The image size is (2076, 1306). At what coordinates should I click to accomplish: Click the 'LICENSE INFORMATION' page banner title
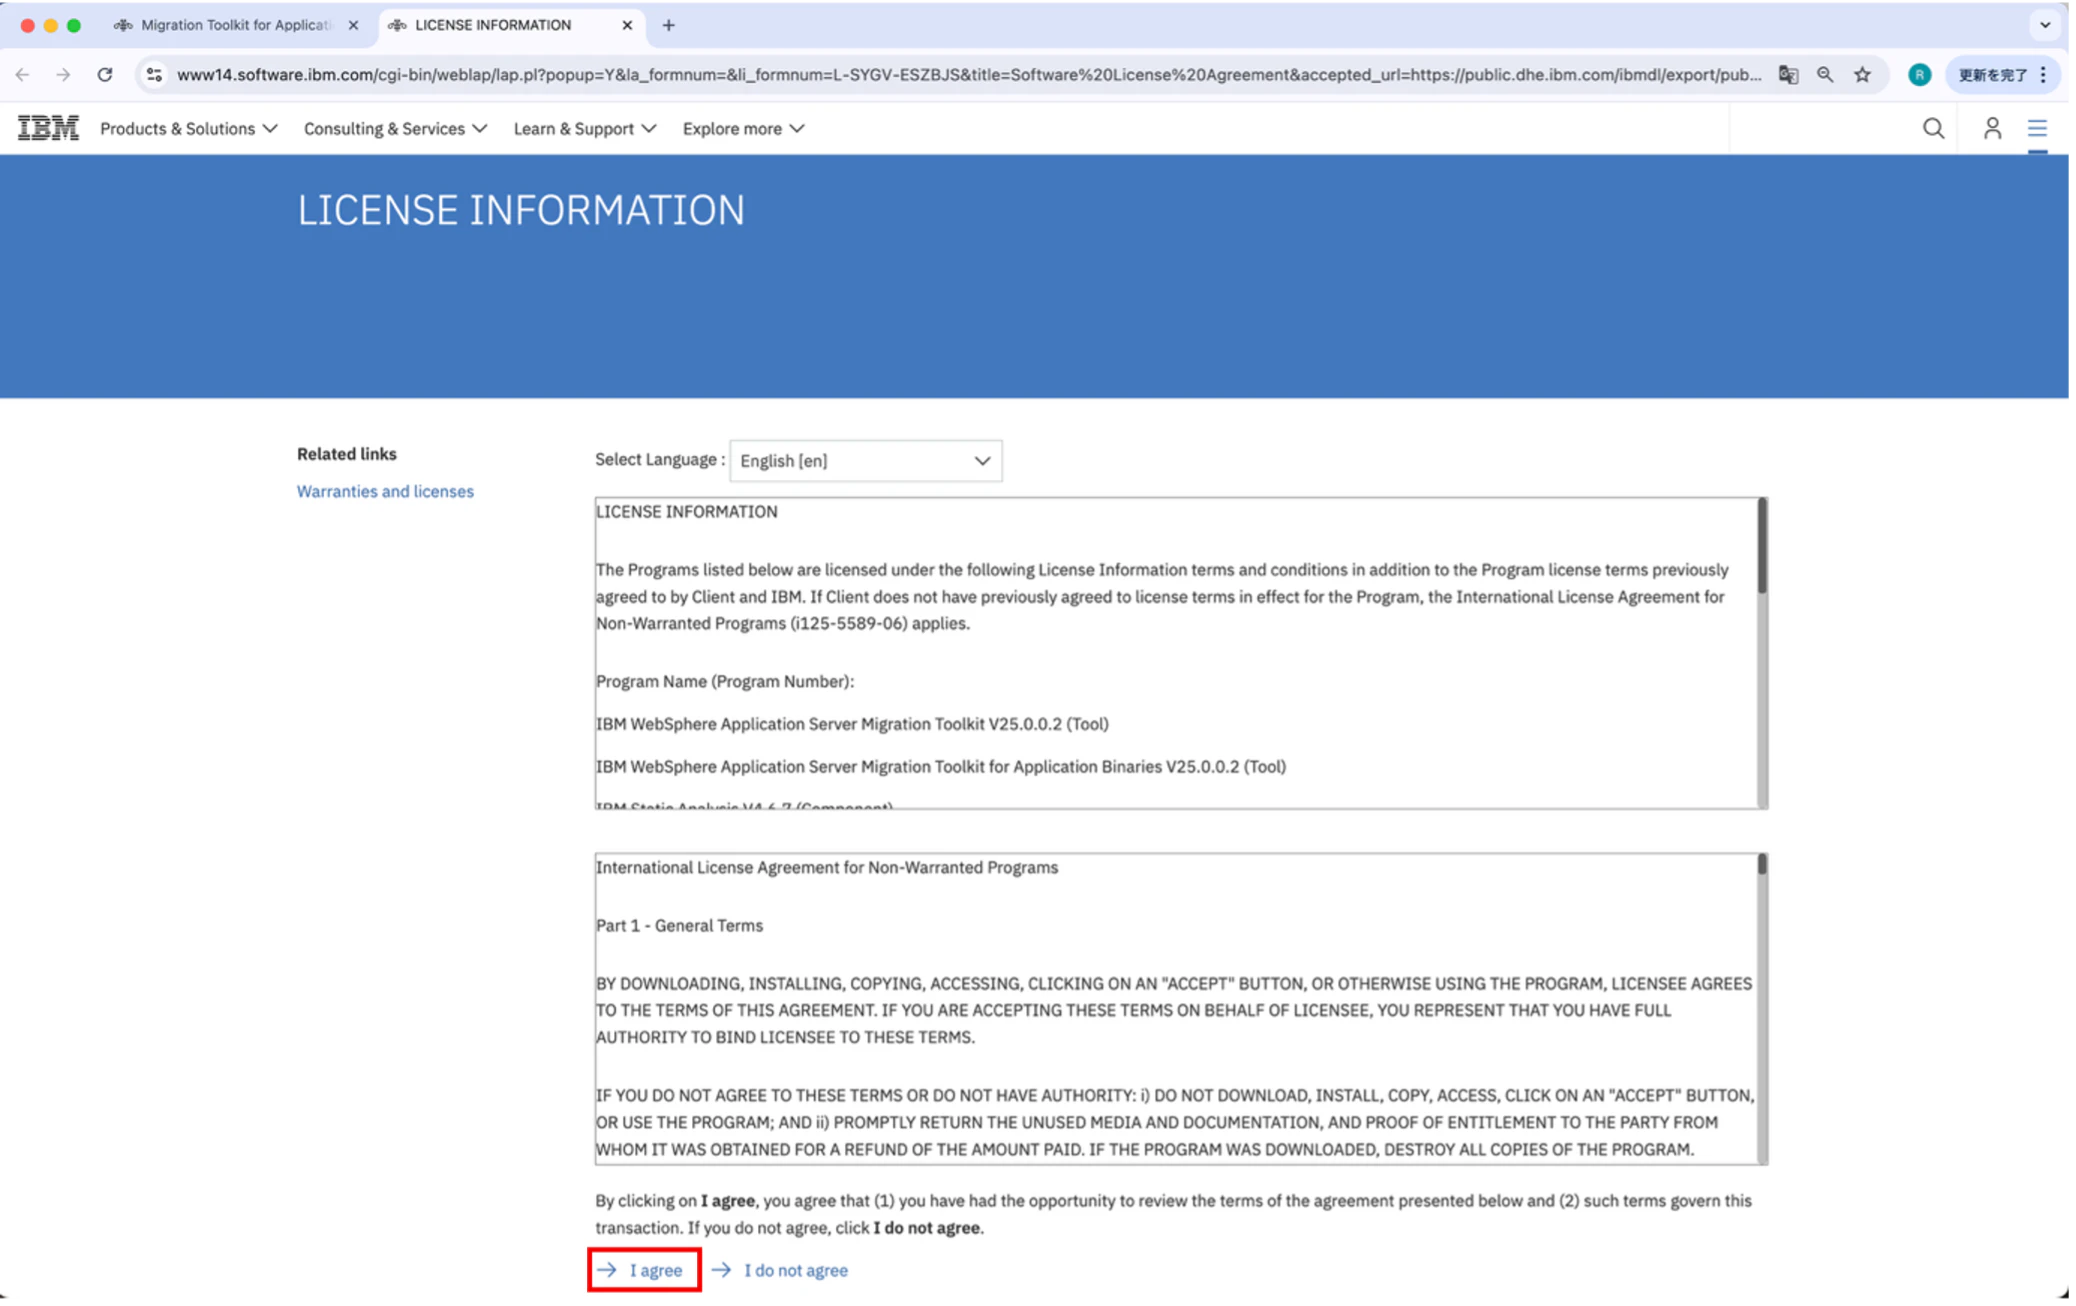point(521,210)
